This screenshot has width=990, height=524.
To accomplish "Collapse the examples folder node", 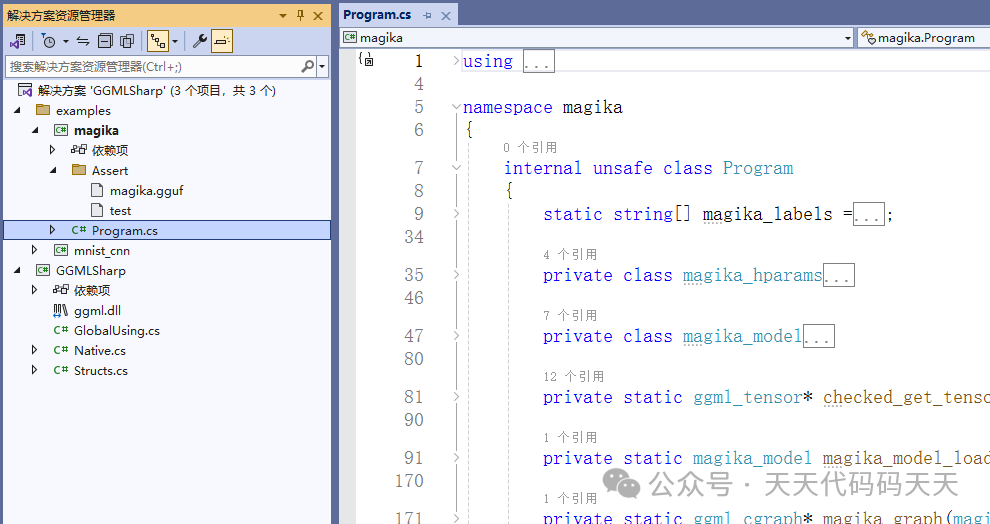I will 17,110.
